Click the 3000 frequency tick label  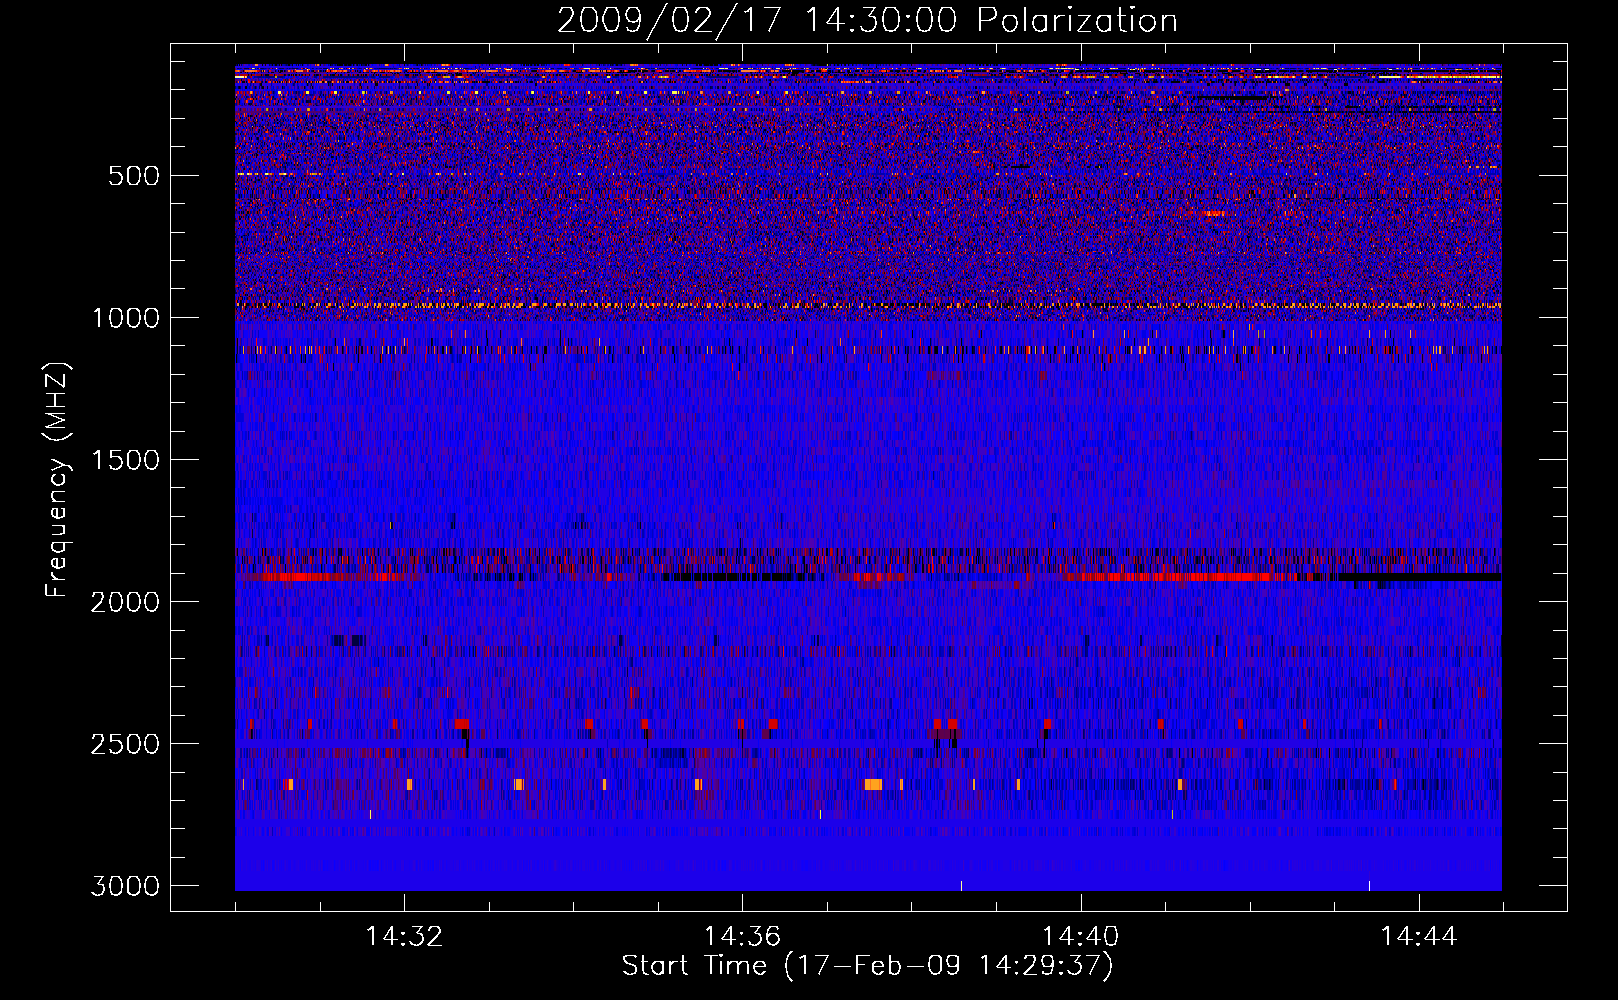125,886
